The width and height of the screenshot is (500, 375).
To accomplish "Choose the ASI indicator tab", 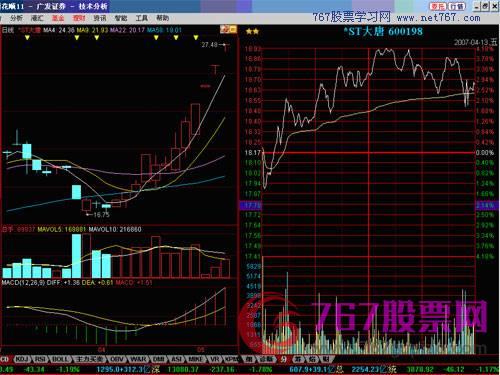I will click(x=177, y=359).
